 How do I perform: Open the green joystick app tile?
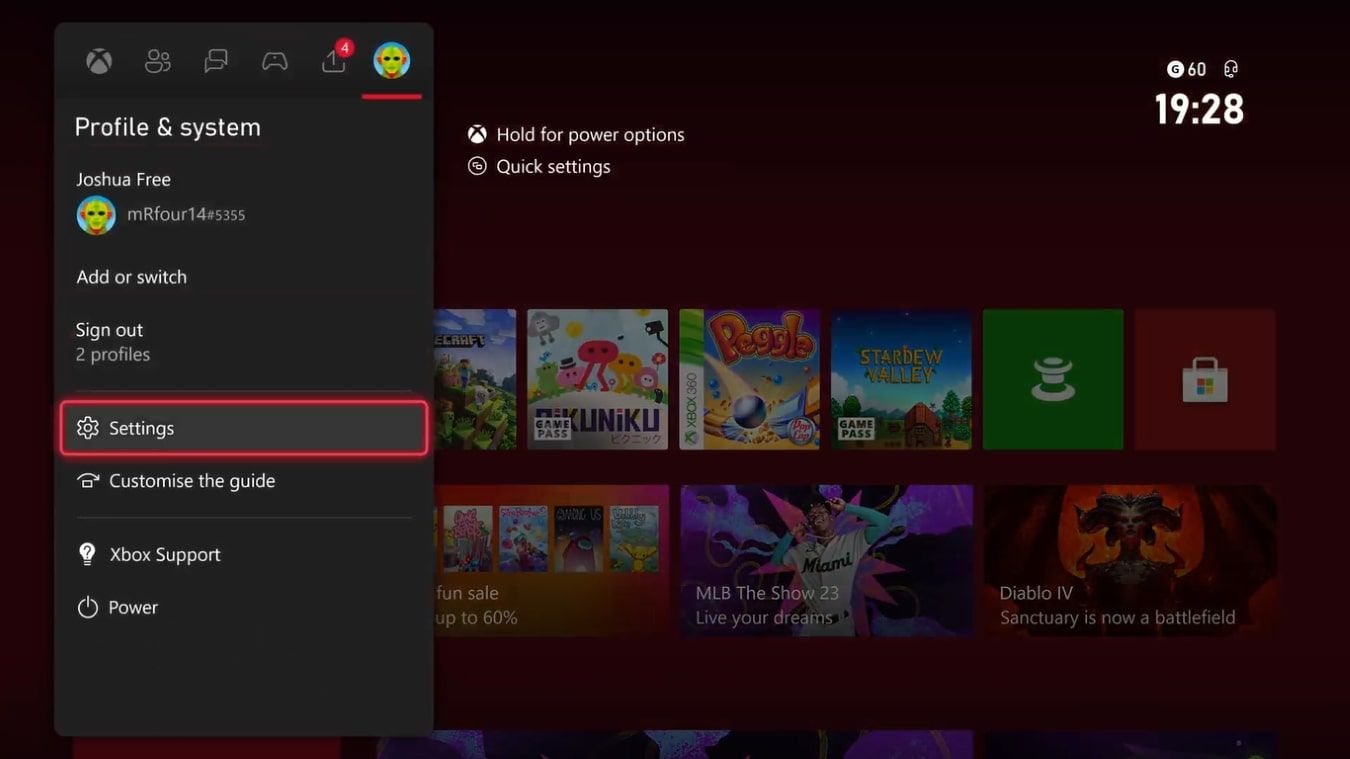1053,379
